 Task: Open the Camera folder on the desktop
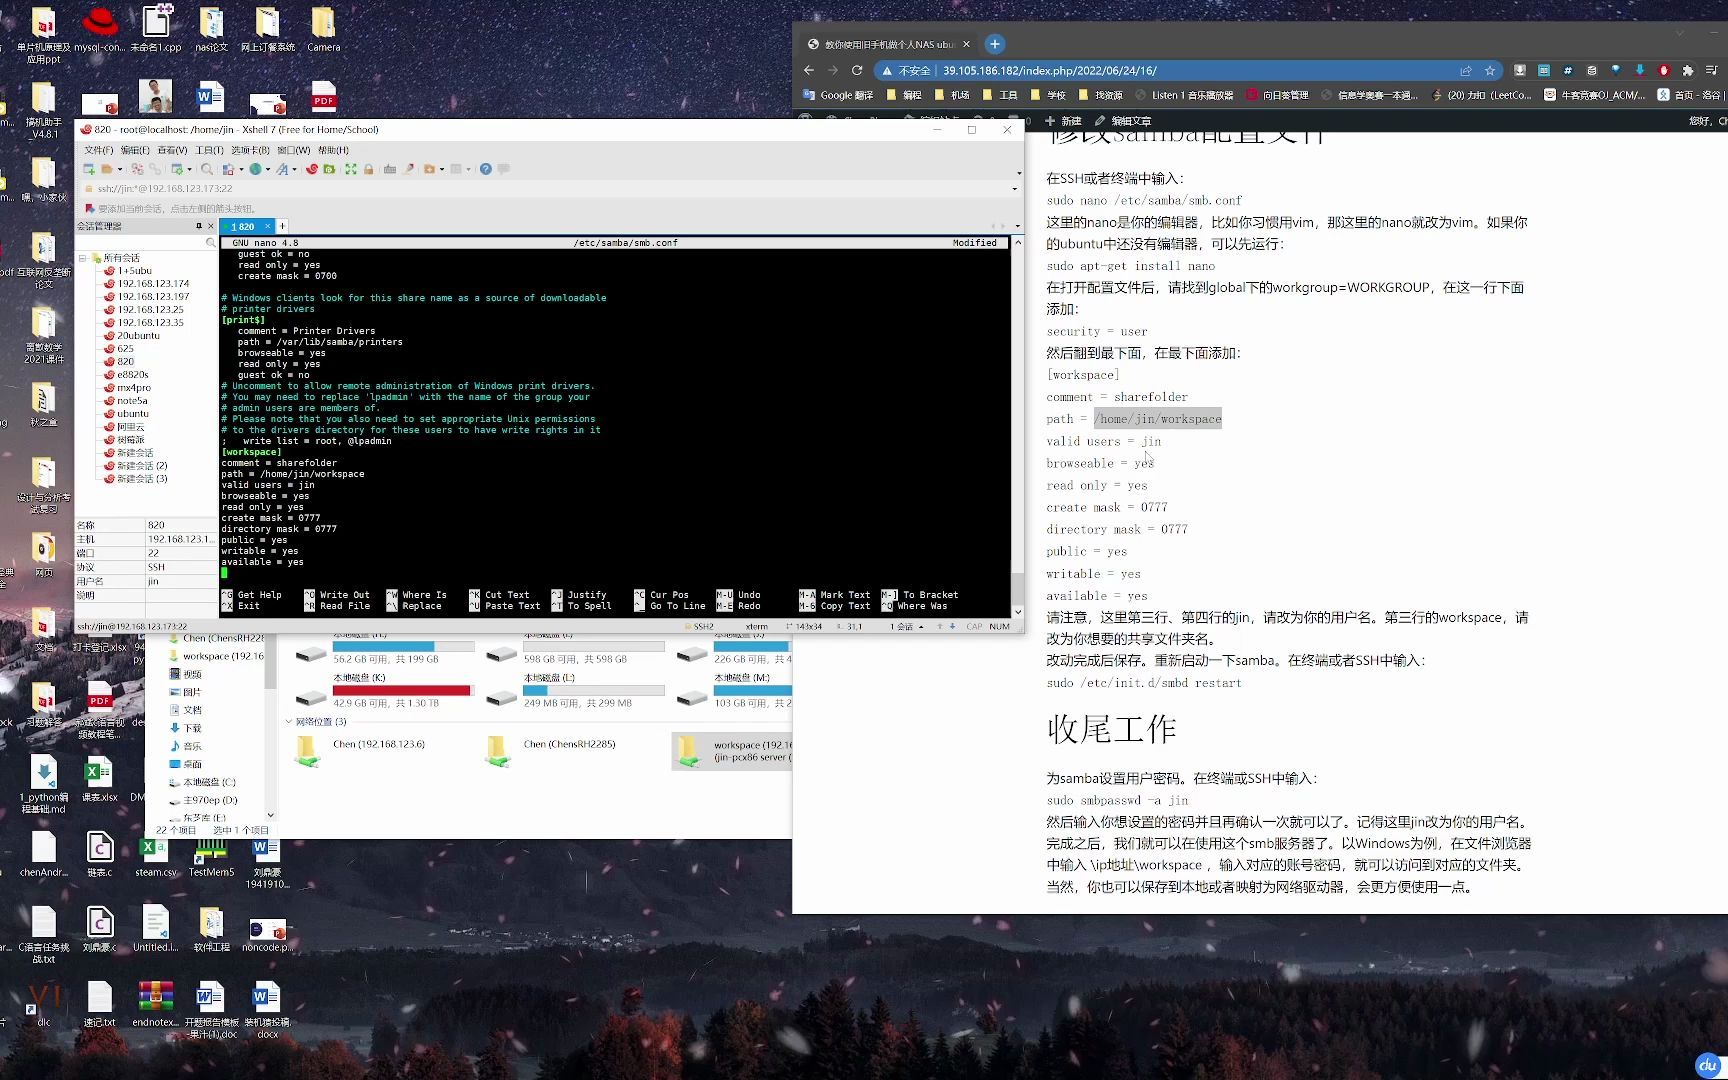323,30
